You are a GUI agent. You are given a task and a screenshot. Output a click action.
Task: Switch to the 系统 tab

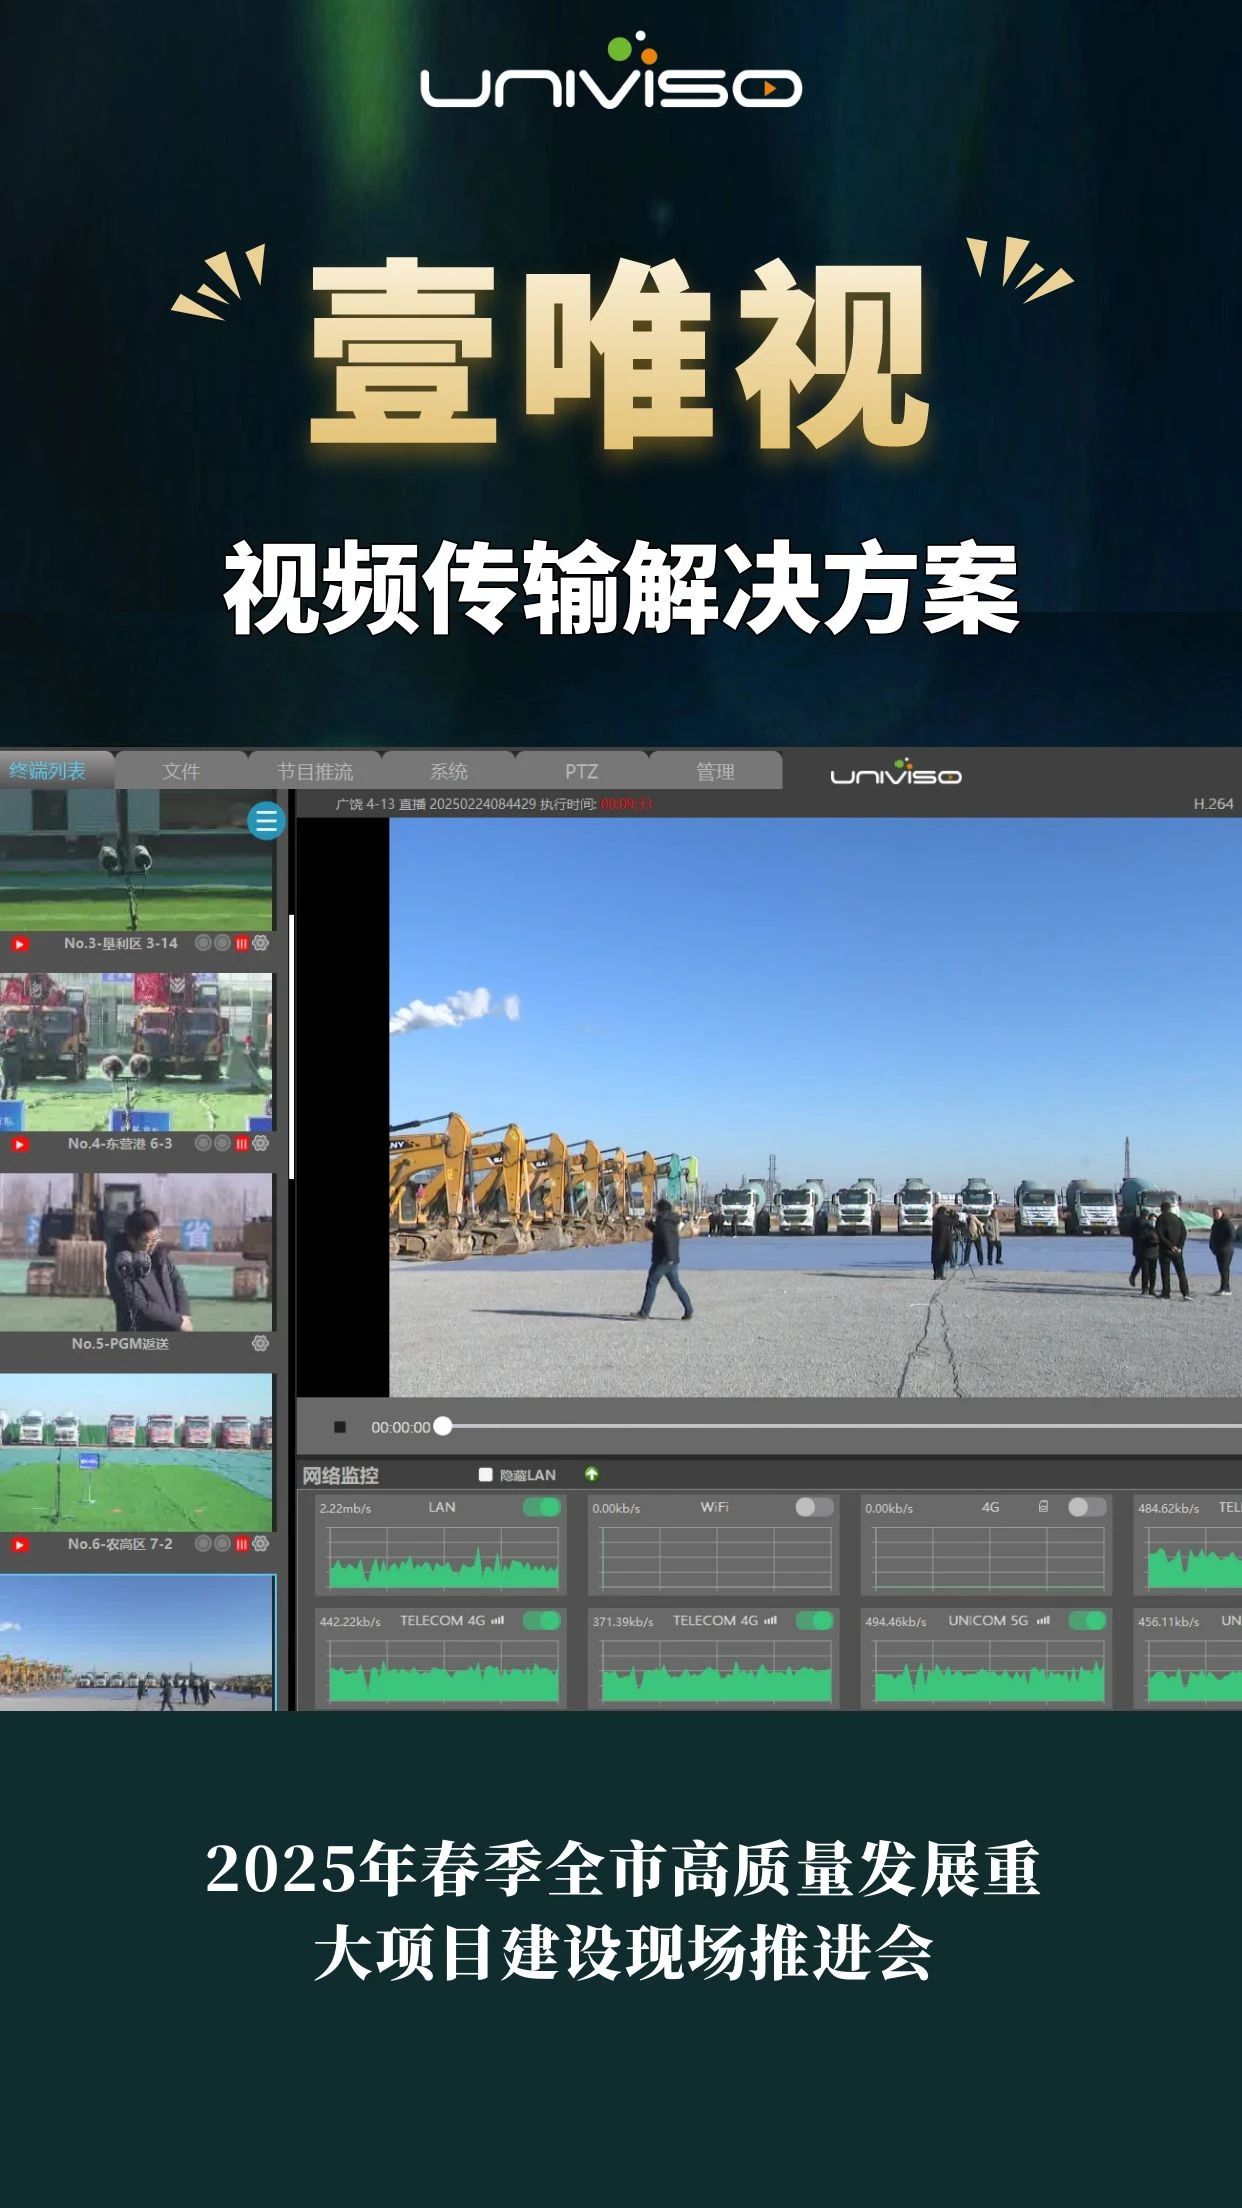point(448,771)
